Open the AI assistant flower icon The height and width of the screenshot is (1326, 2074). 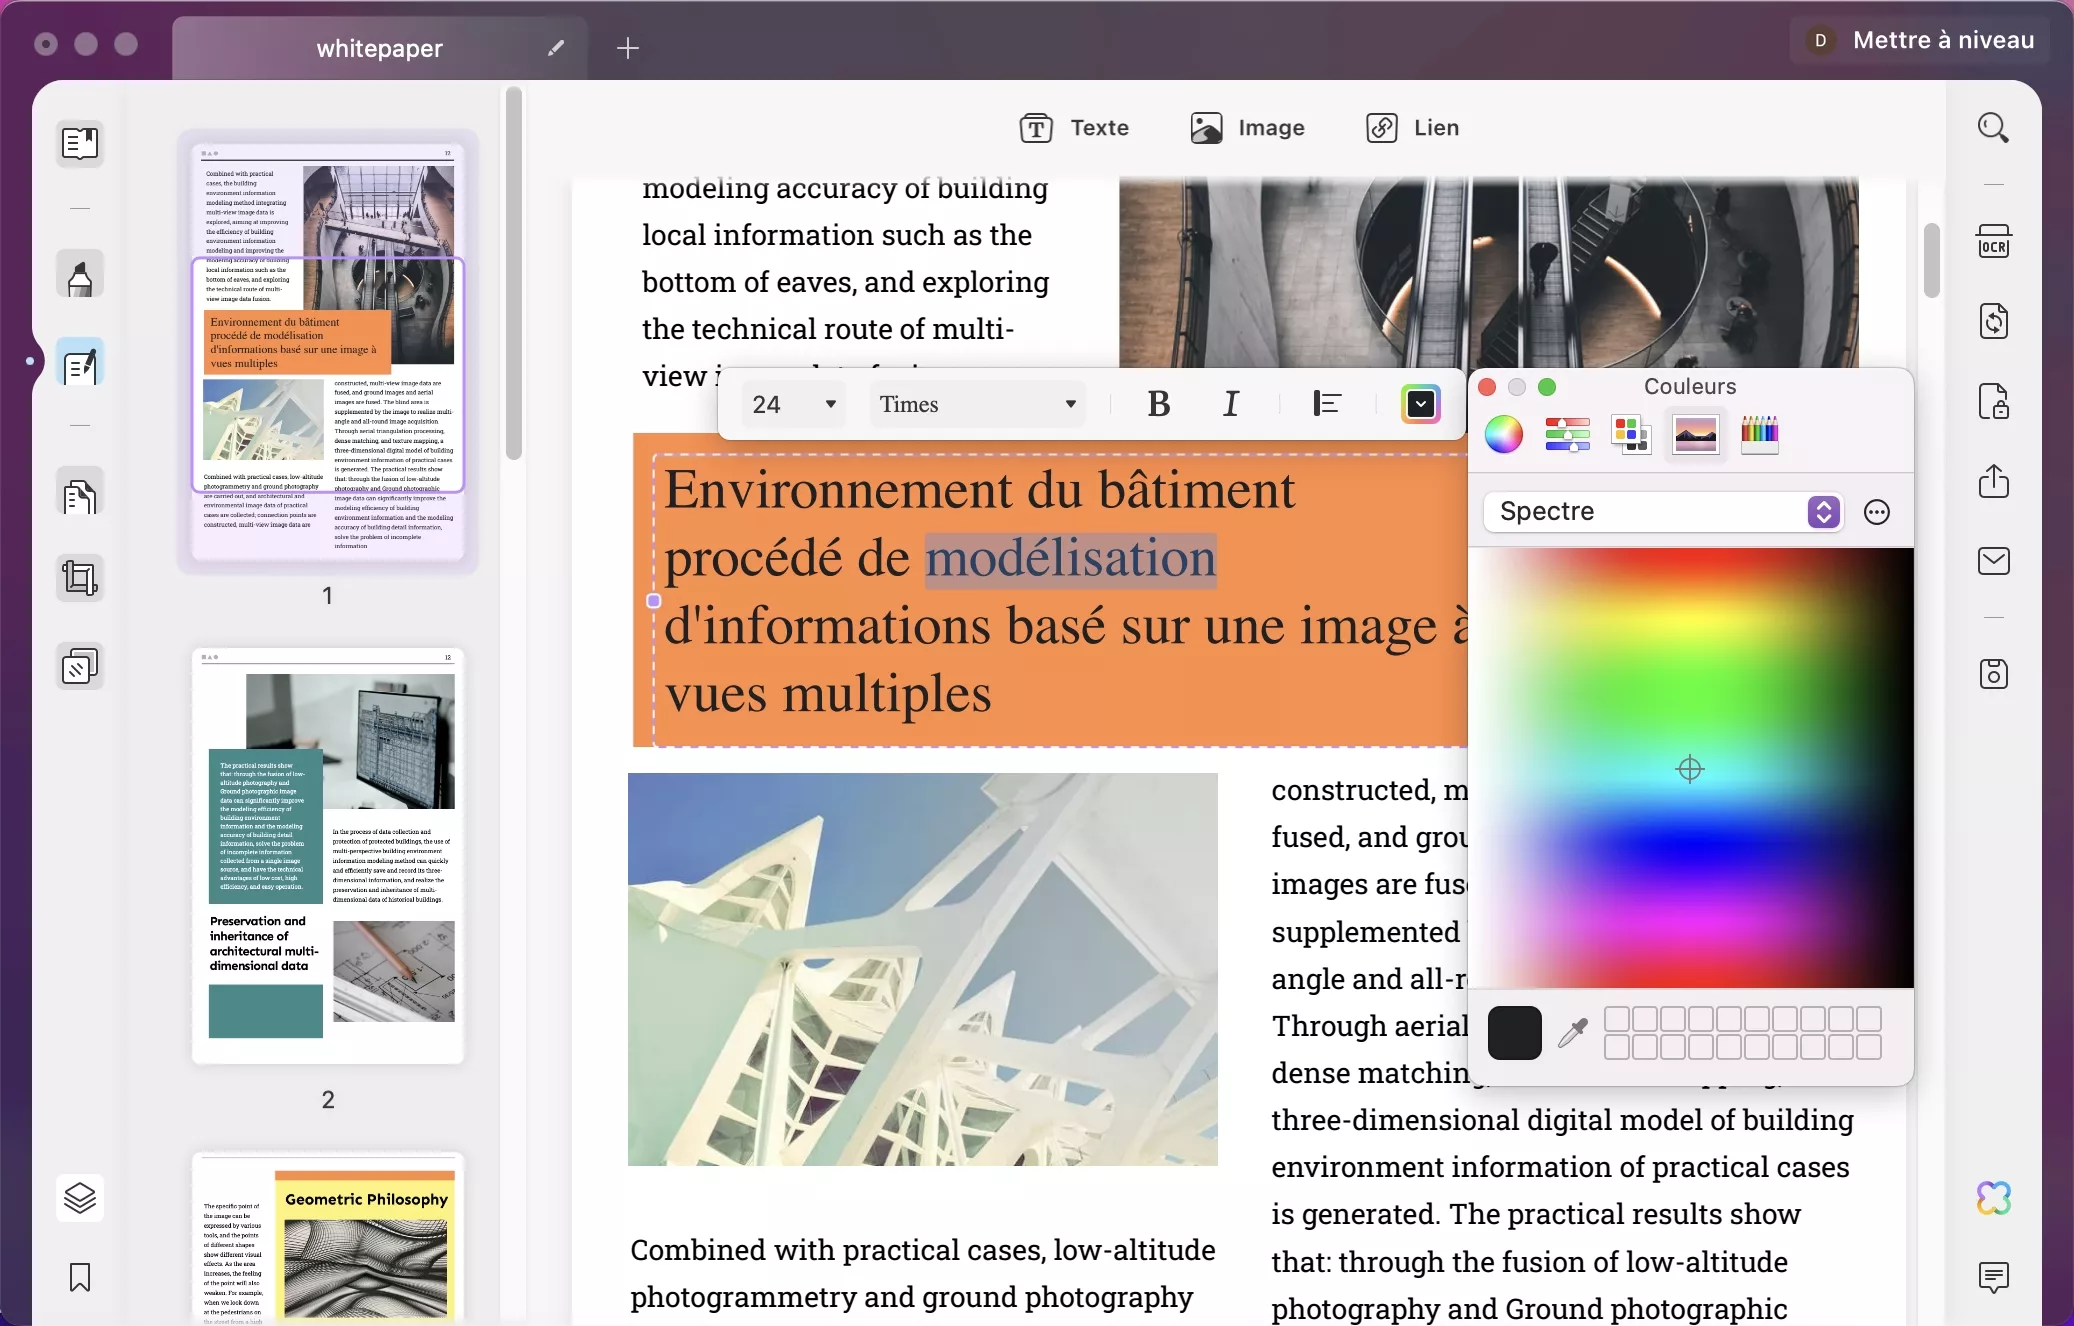(x=1993, y=1197)
